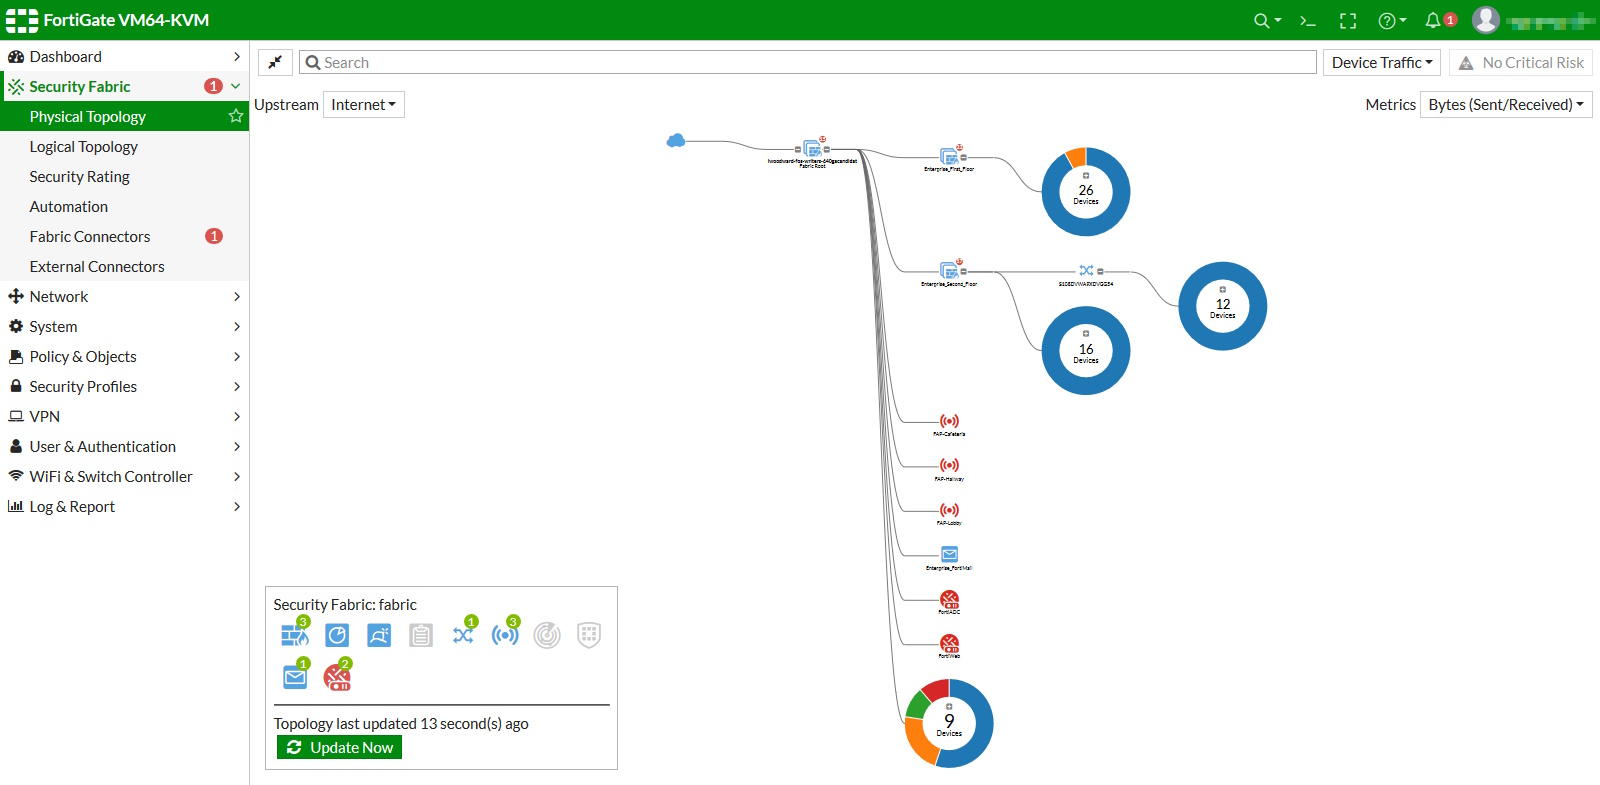Expand the Policy & Objects menu
This screenshot has height=785, width=1600.
[124, 356]
